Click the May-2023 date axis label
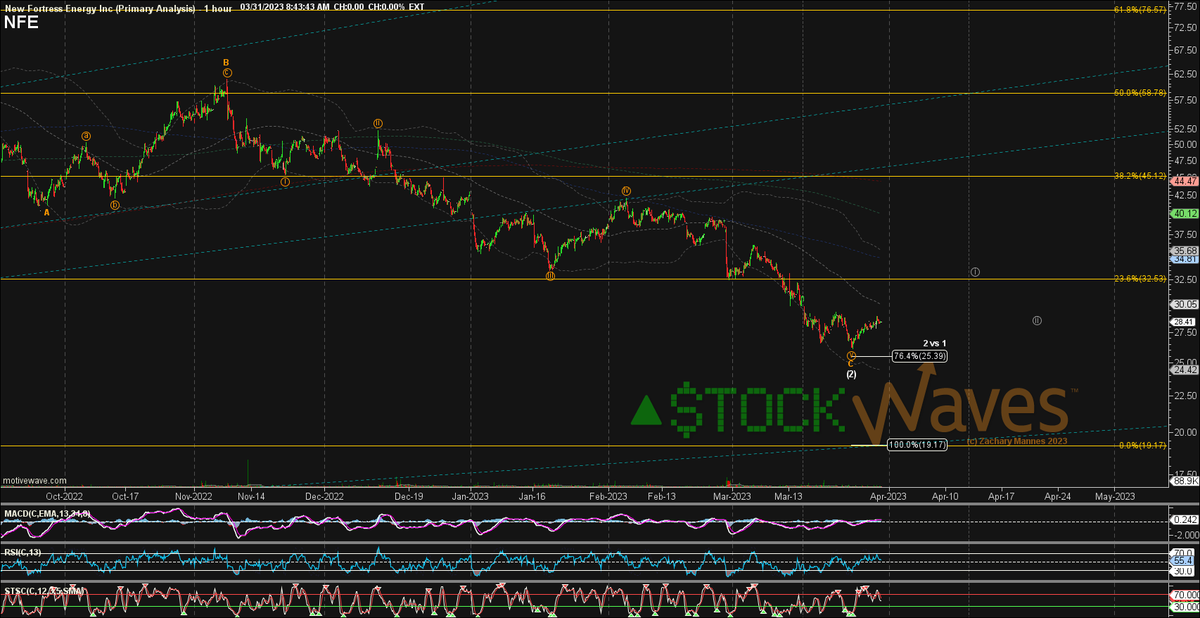 [1115, 495]
